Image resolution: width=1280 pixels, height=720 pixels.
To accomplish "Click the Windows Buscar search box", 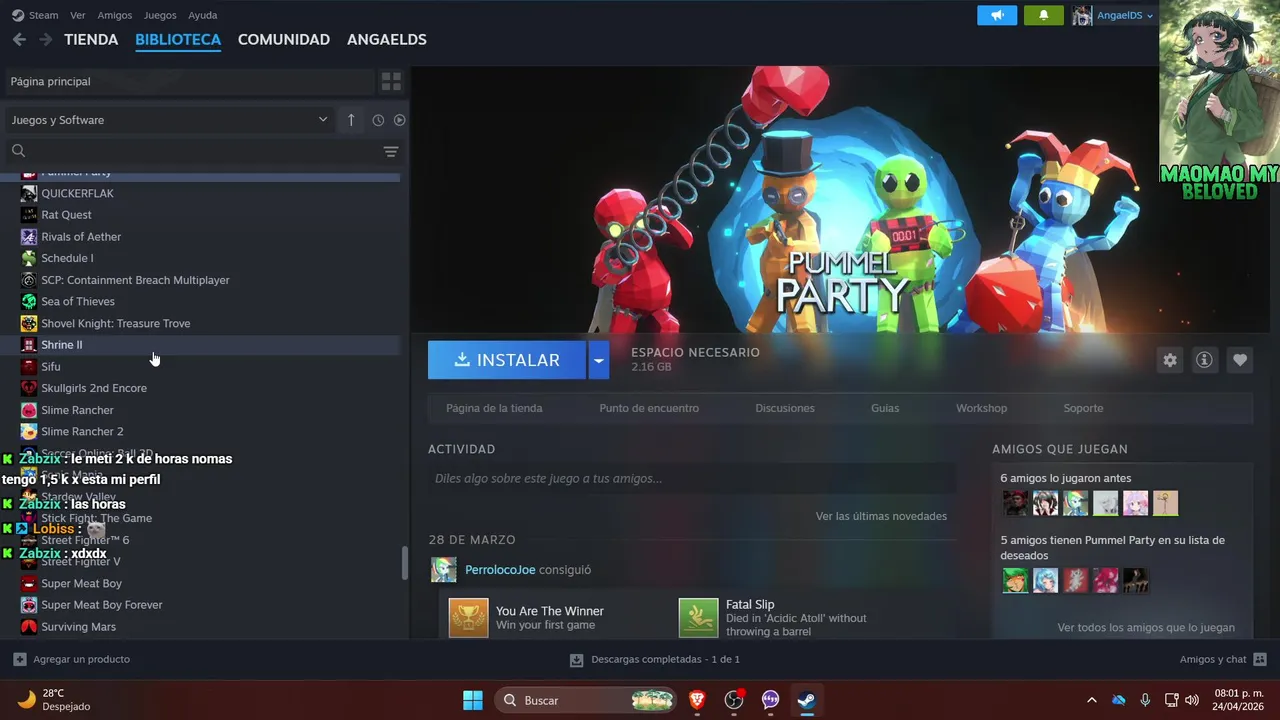I will point(585,700).
